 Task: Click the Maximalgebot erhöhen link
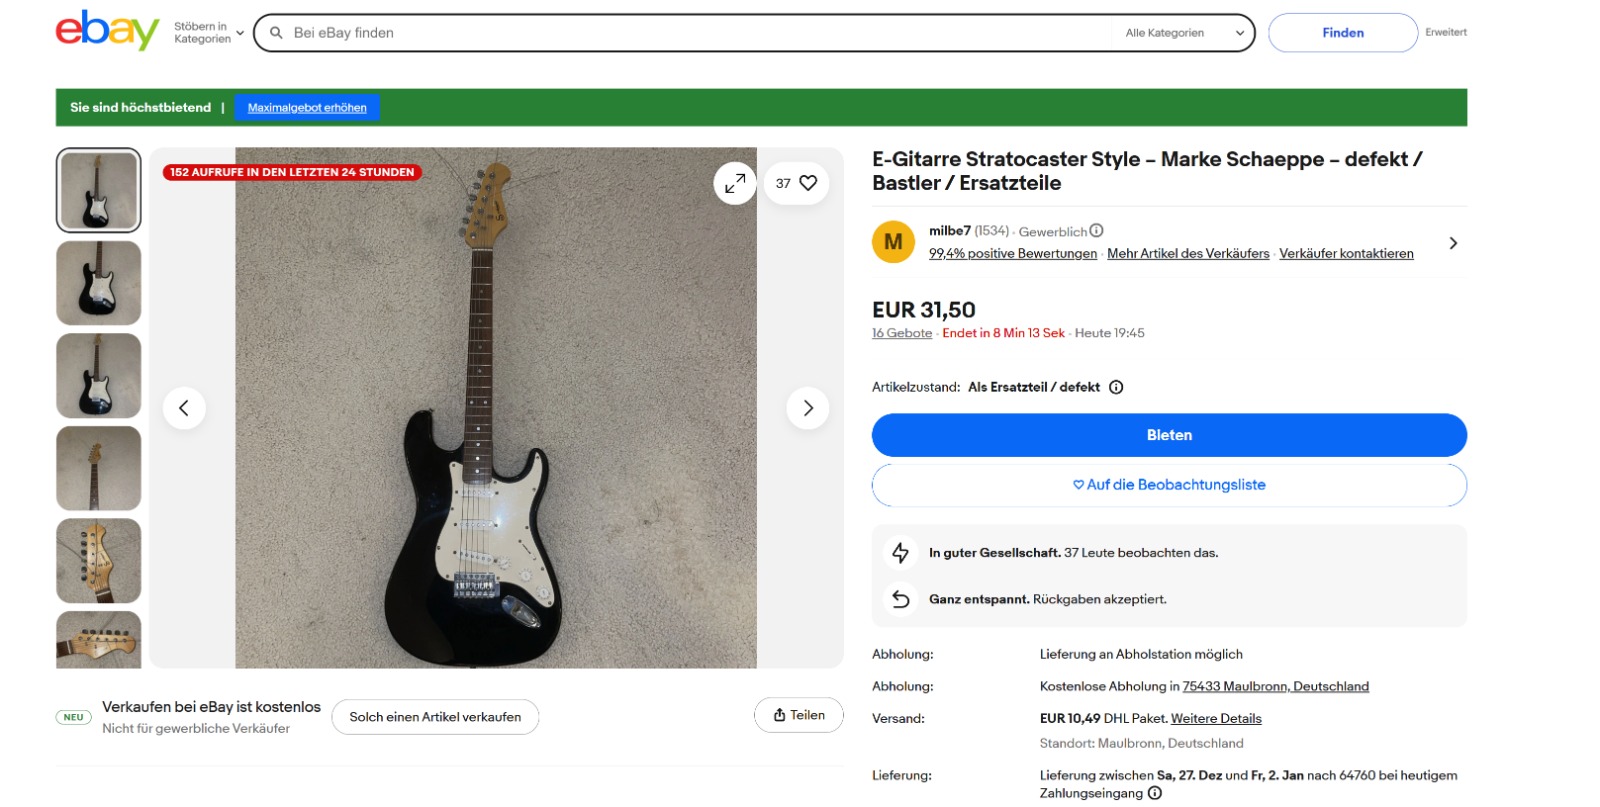point(307,108)
